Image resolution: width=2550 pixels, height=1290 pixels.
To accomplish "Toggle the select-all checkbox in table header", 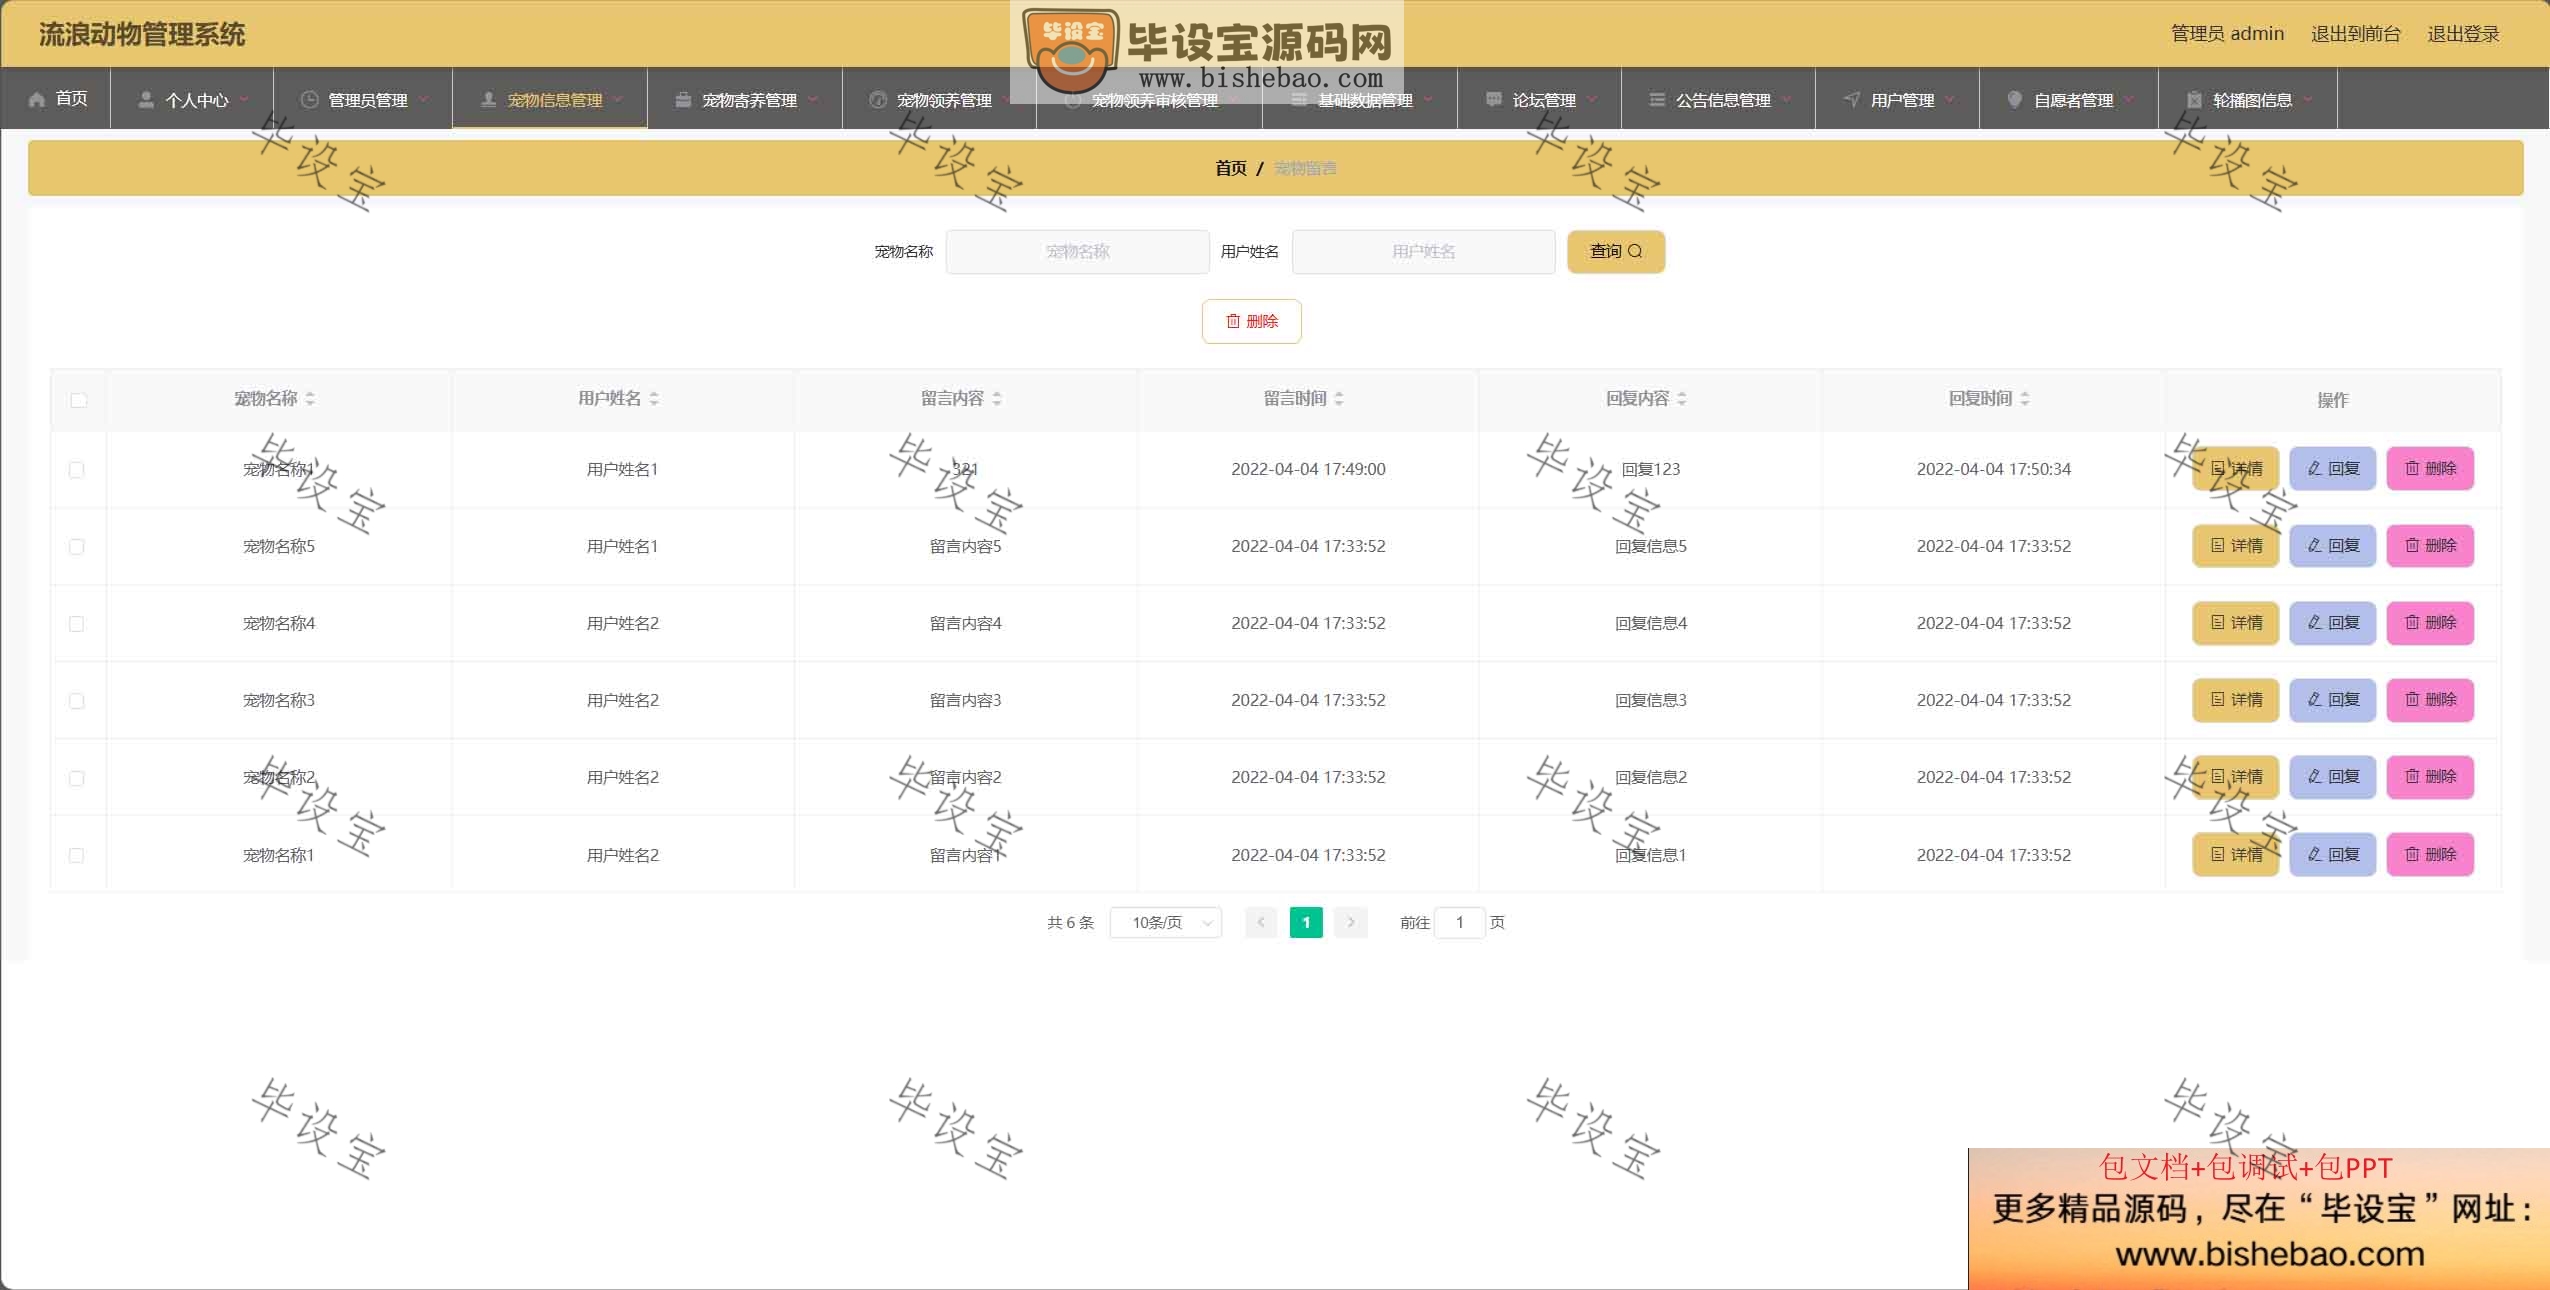I will click(x=79, y=400).
